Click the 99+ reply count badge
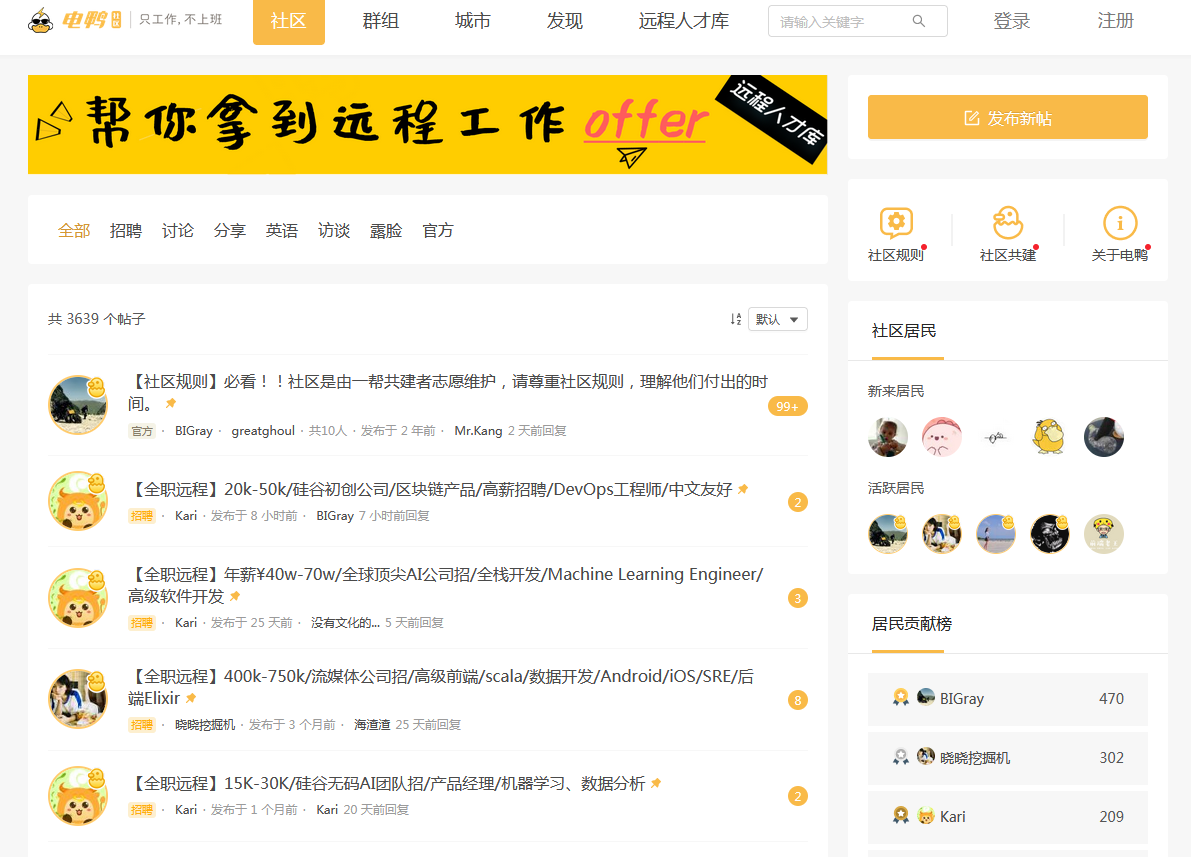The image size is (1191, 857). [788, 406]
